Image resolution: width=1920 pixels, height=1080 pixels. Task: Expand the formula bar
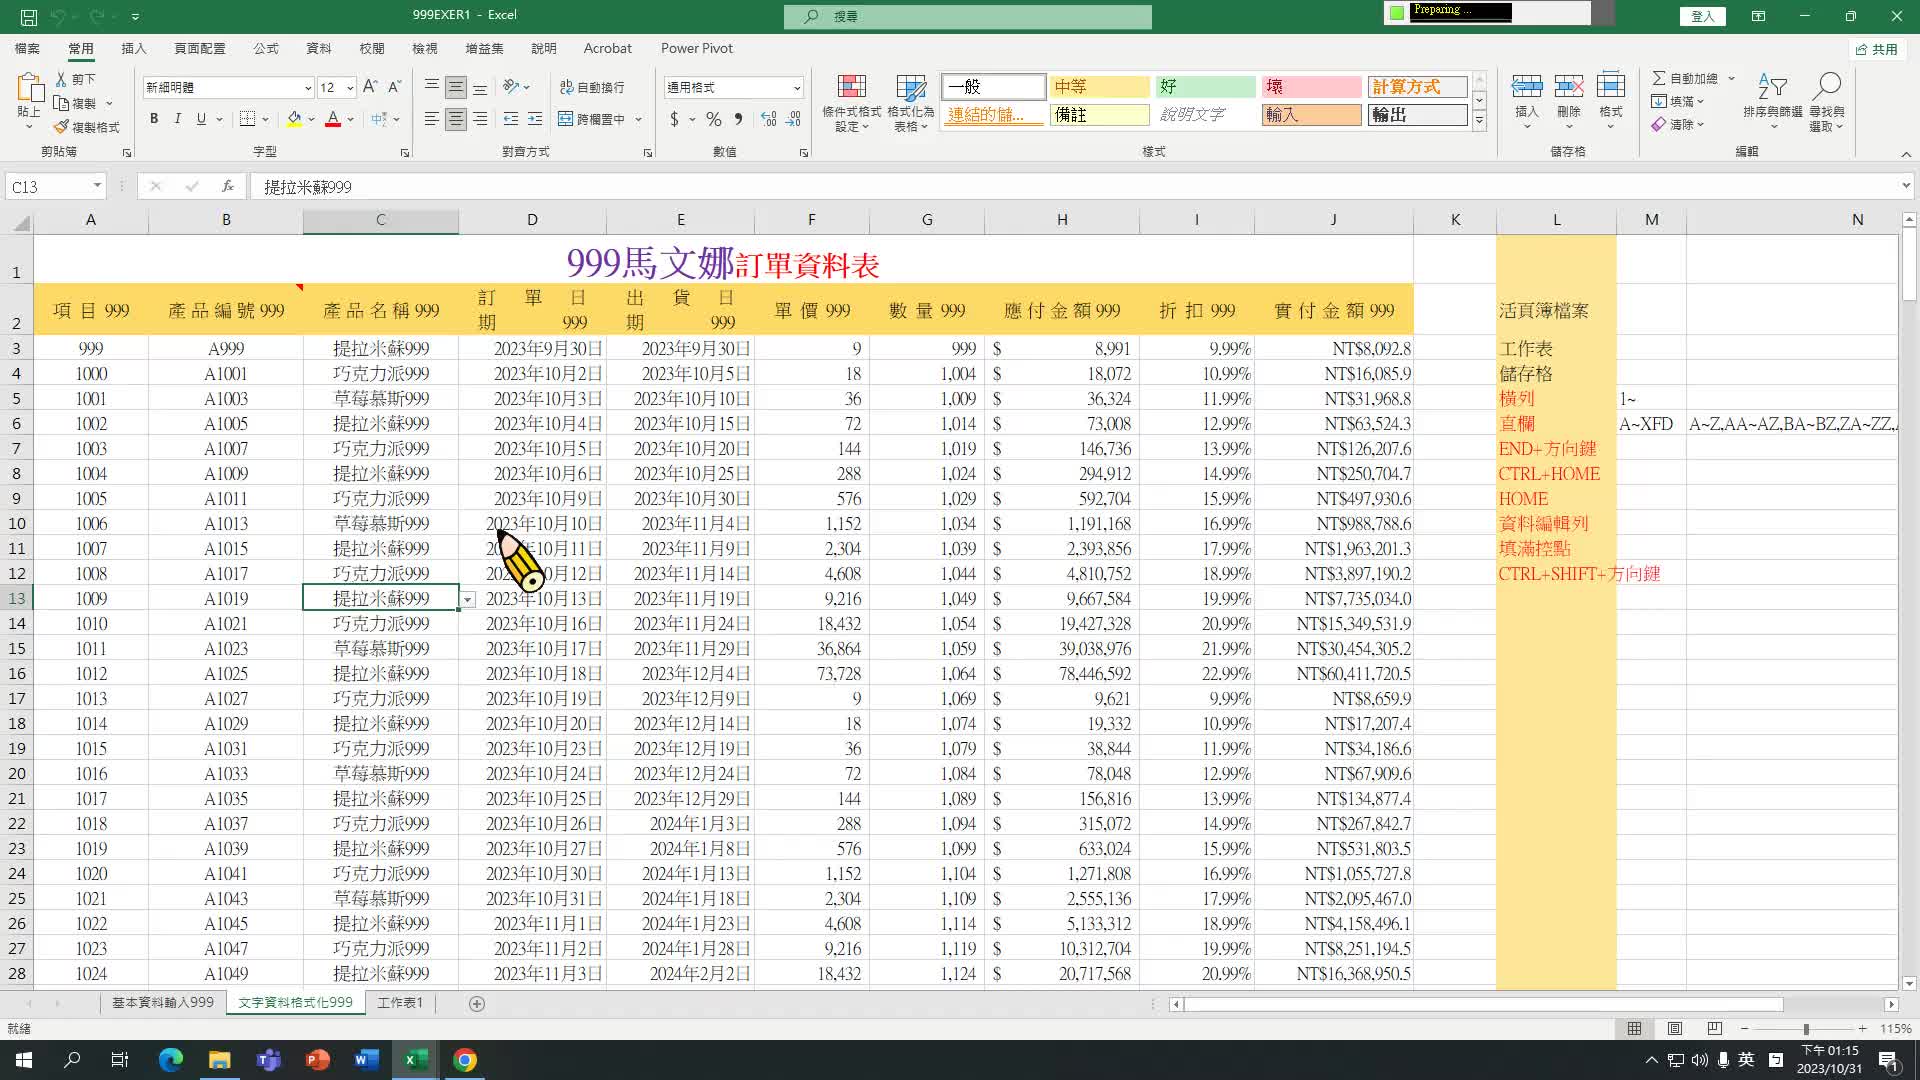(x=1905, y=186)
